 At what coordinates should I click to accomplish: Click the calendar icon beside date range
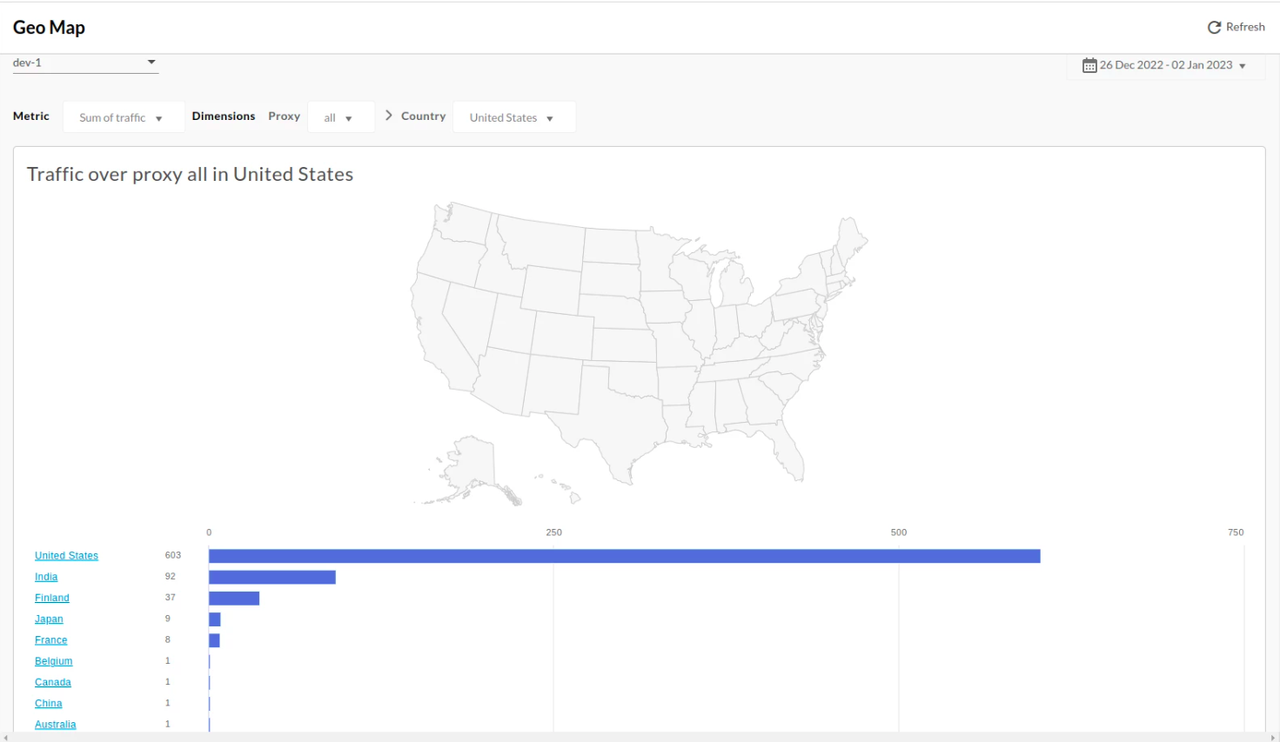[1089, 65]
